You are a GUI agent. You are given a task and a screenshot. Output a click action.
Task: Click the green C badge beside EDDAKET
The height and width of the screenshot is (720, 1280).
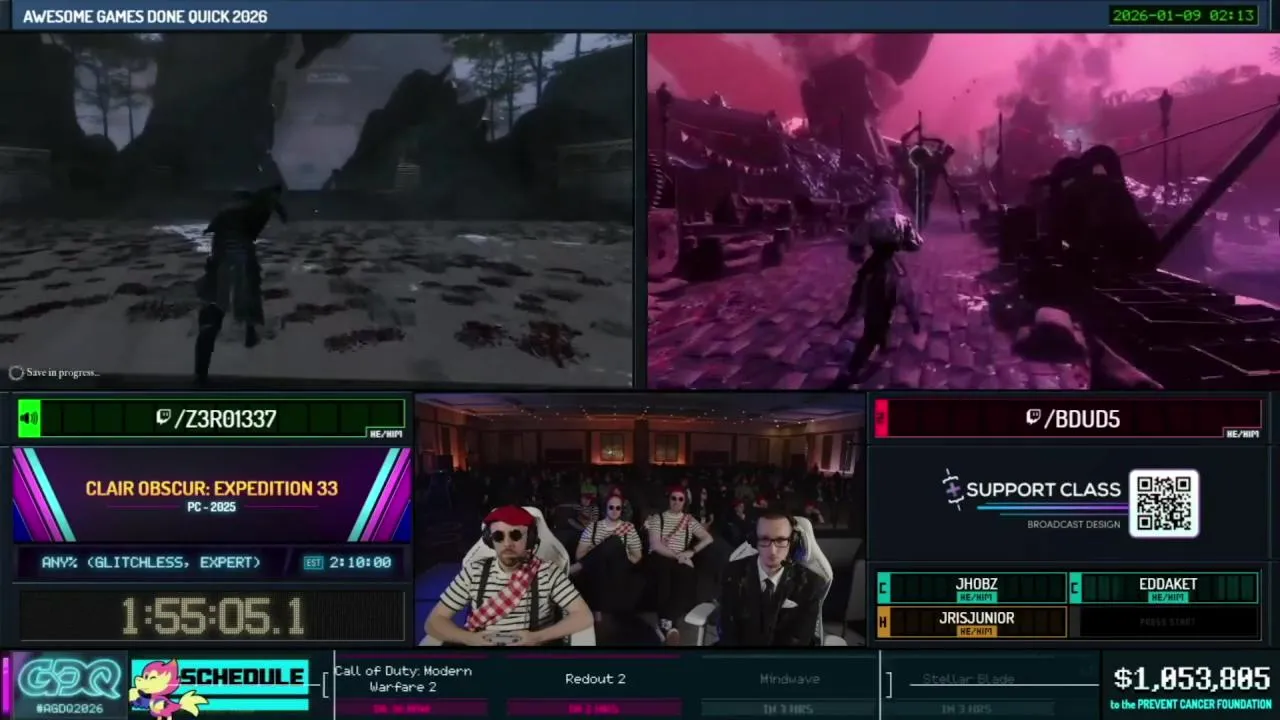tap(1074, 588)
